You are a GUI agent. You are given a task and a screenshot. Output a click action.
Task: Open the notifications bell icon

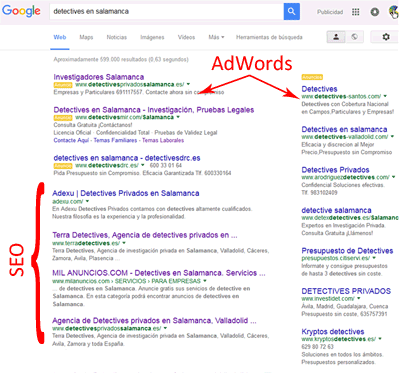[x=375, y=12]
